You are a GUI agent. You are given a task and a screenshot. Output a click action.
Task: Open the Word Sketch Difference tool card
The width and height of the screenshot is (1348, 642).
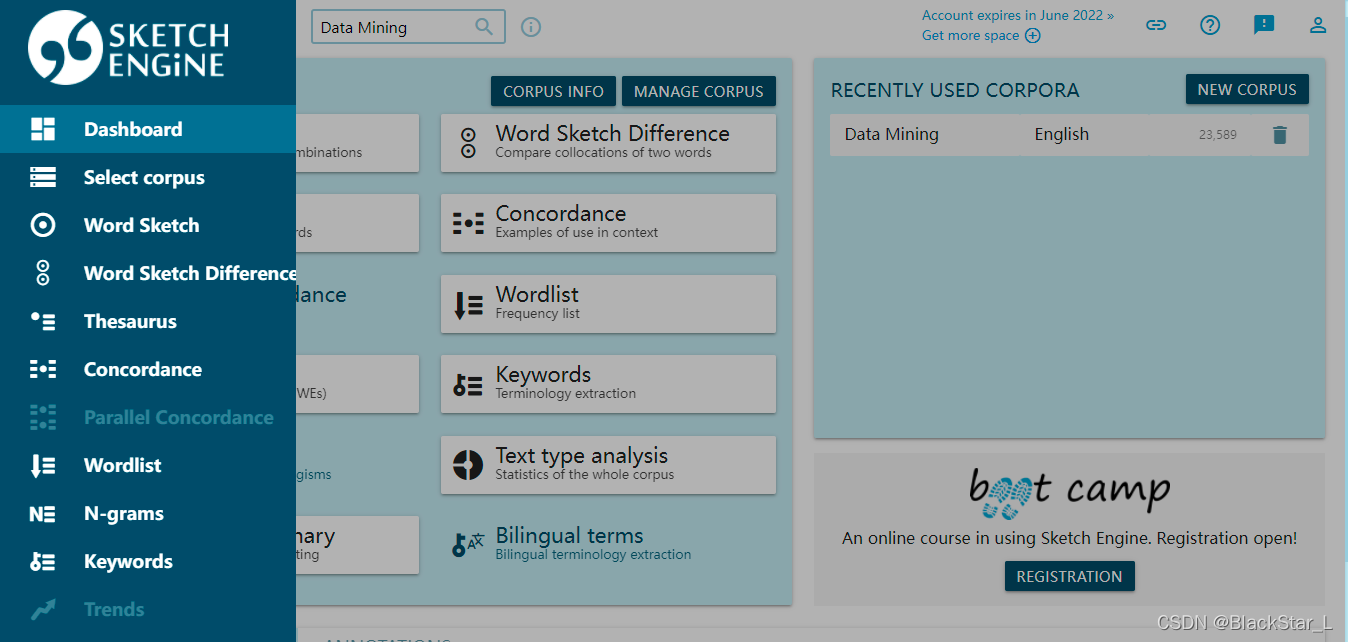[x=608, y=142]
